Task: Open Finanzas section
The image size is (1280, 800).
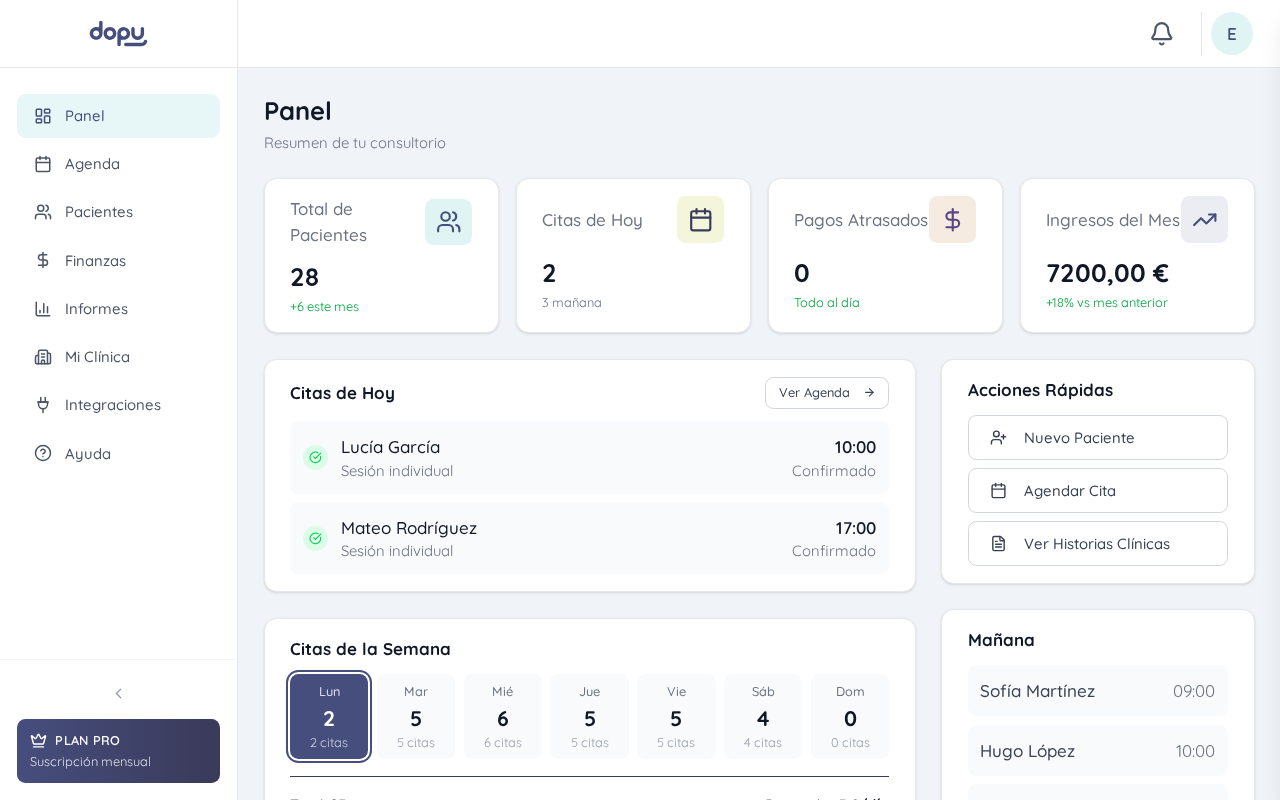Action: pos(118,261)
